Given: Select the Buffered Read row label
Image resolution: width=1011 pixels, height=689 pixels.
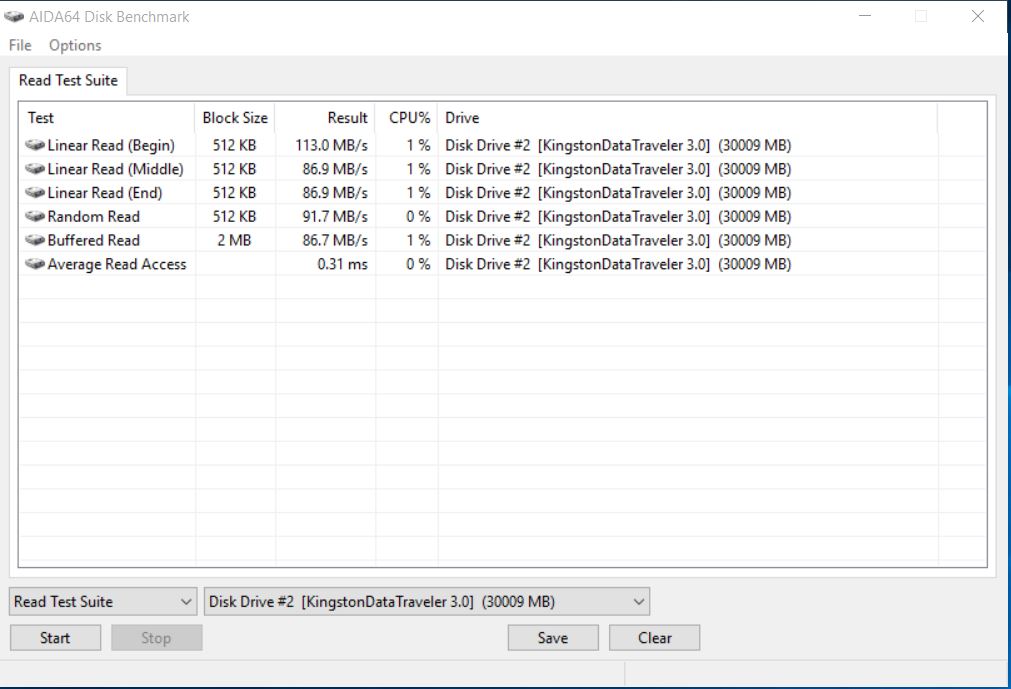Looking at the screenshot, I should pos(93,240).
